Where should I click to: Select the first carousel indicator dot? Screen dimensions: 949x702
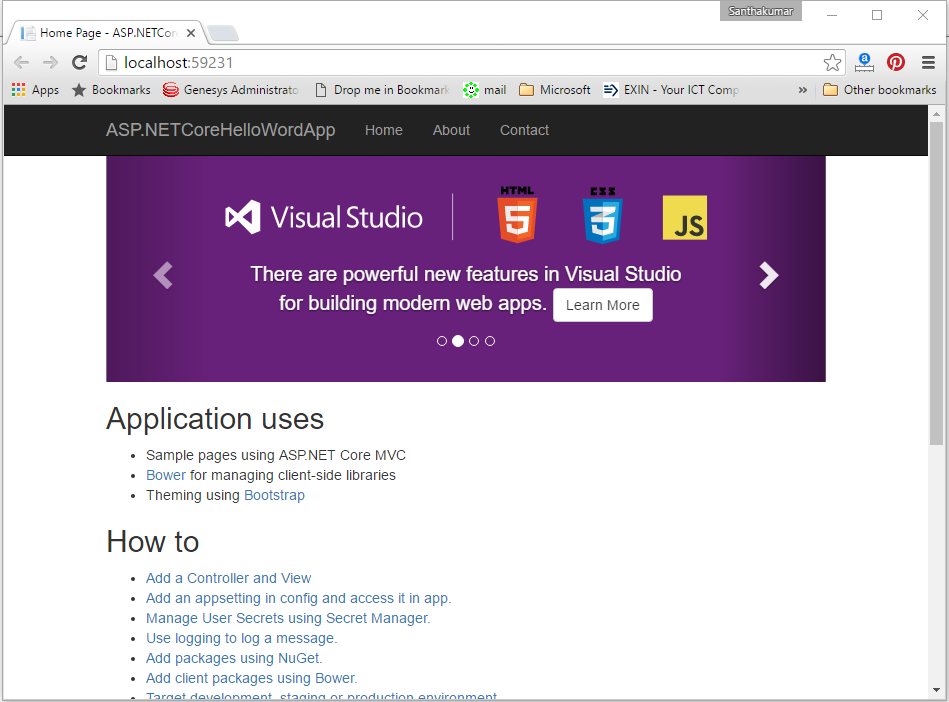point(442,341)
